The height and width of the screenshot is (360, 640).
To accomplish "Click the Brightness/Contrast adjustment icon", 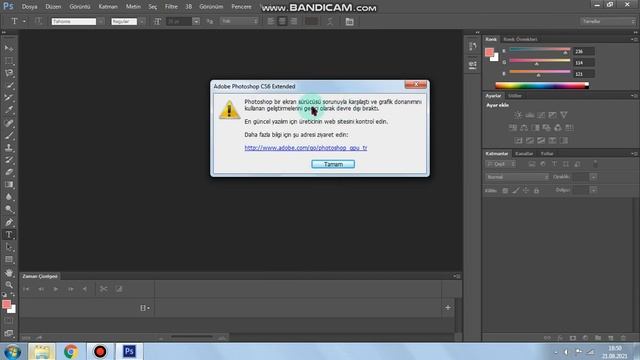I will (x=518, y=115).
